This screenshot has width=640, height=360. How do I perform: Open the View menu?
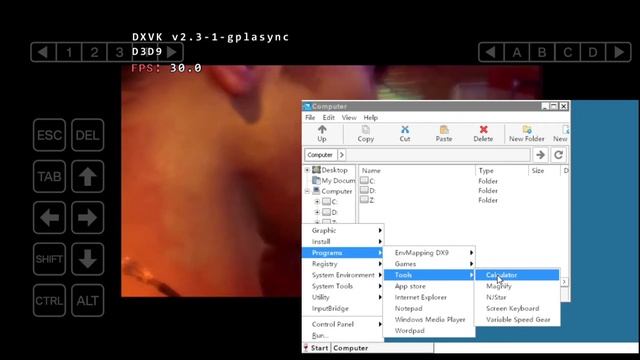[349, 118]
